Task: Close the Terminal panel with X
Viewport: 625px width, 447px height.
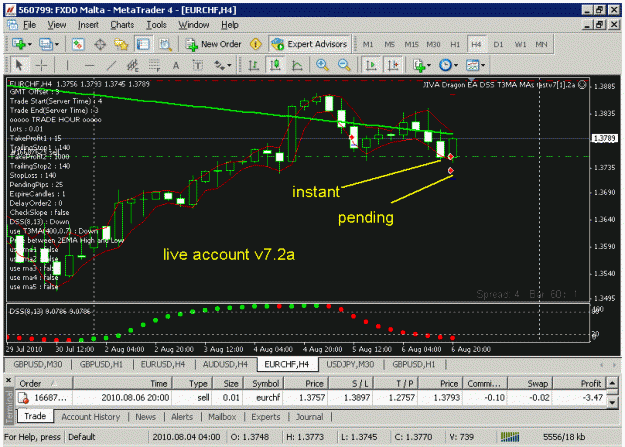Action: click(x=8, y=380)
